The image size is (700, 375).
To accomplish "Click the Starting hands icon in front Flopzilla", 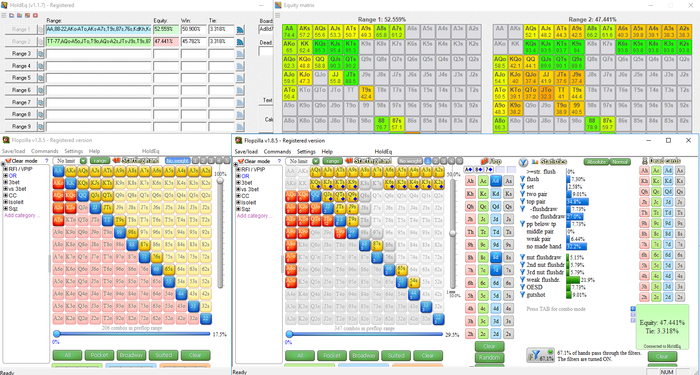I will click(348, 161).
